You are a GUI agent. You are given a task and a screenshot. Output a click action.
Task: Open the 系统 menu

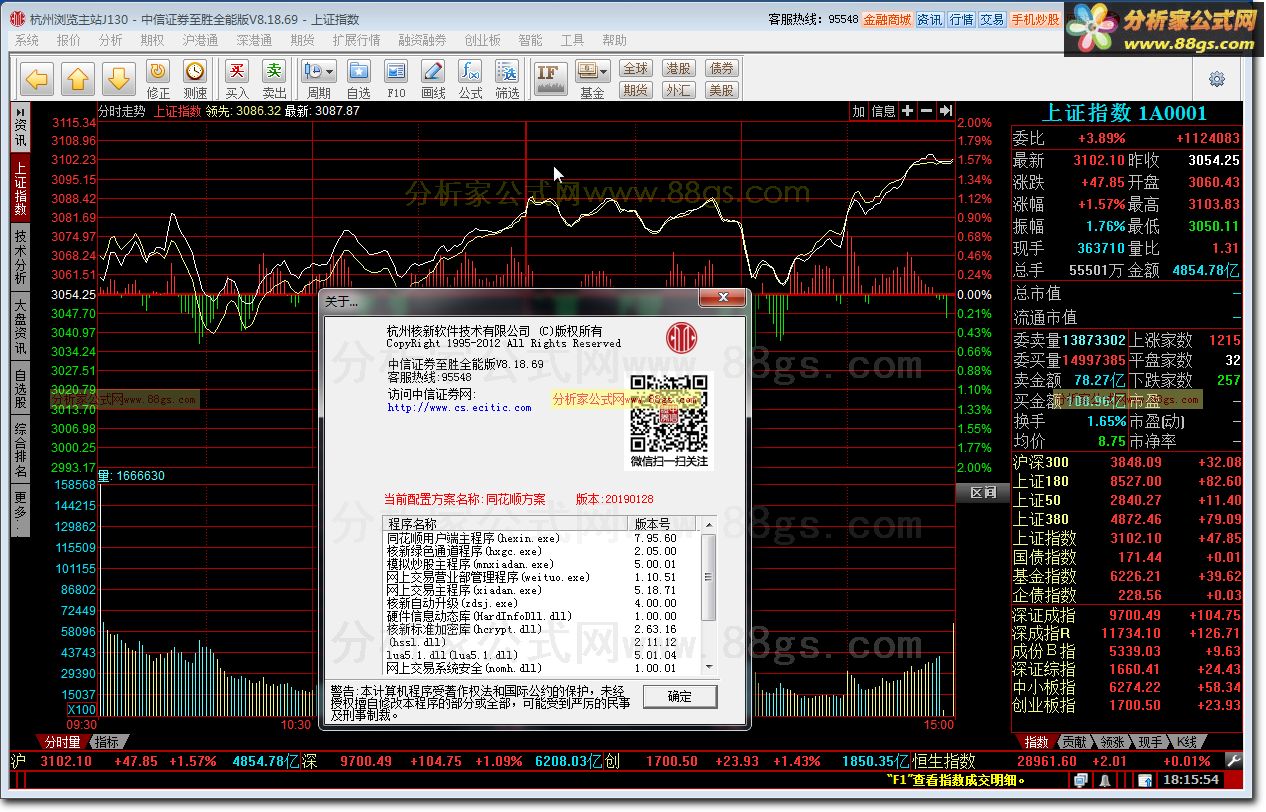pyautogui.click(x=27, y=40)
